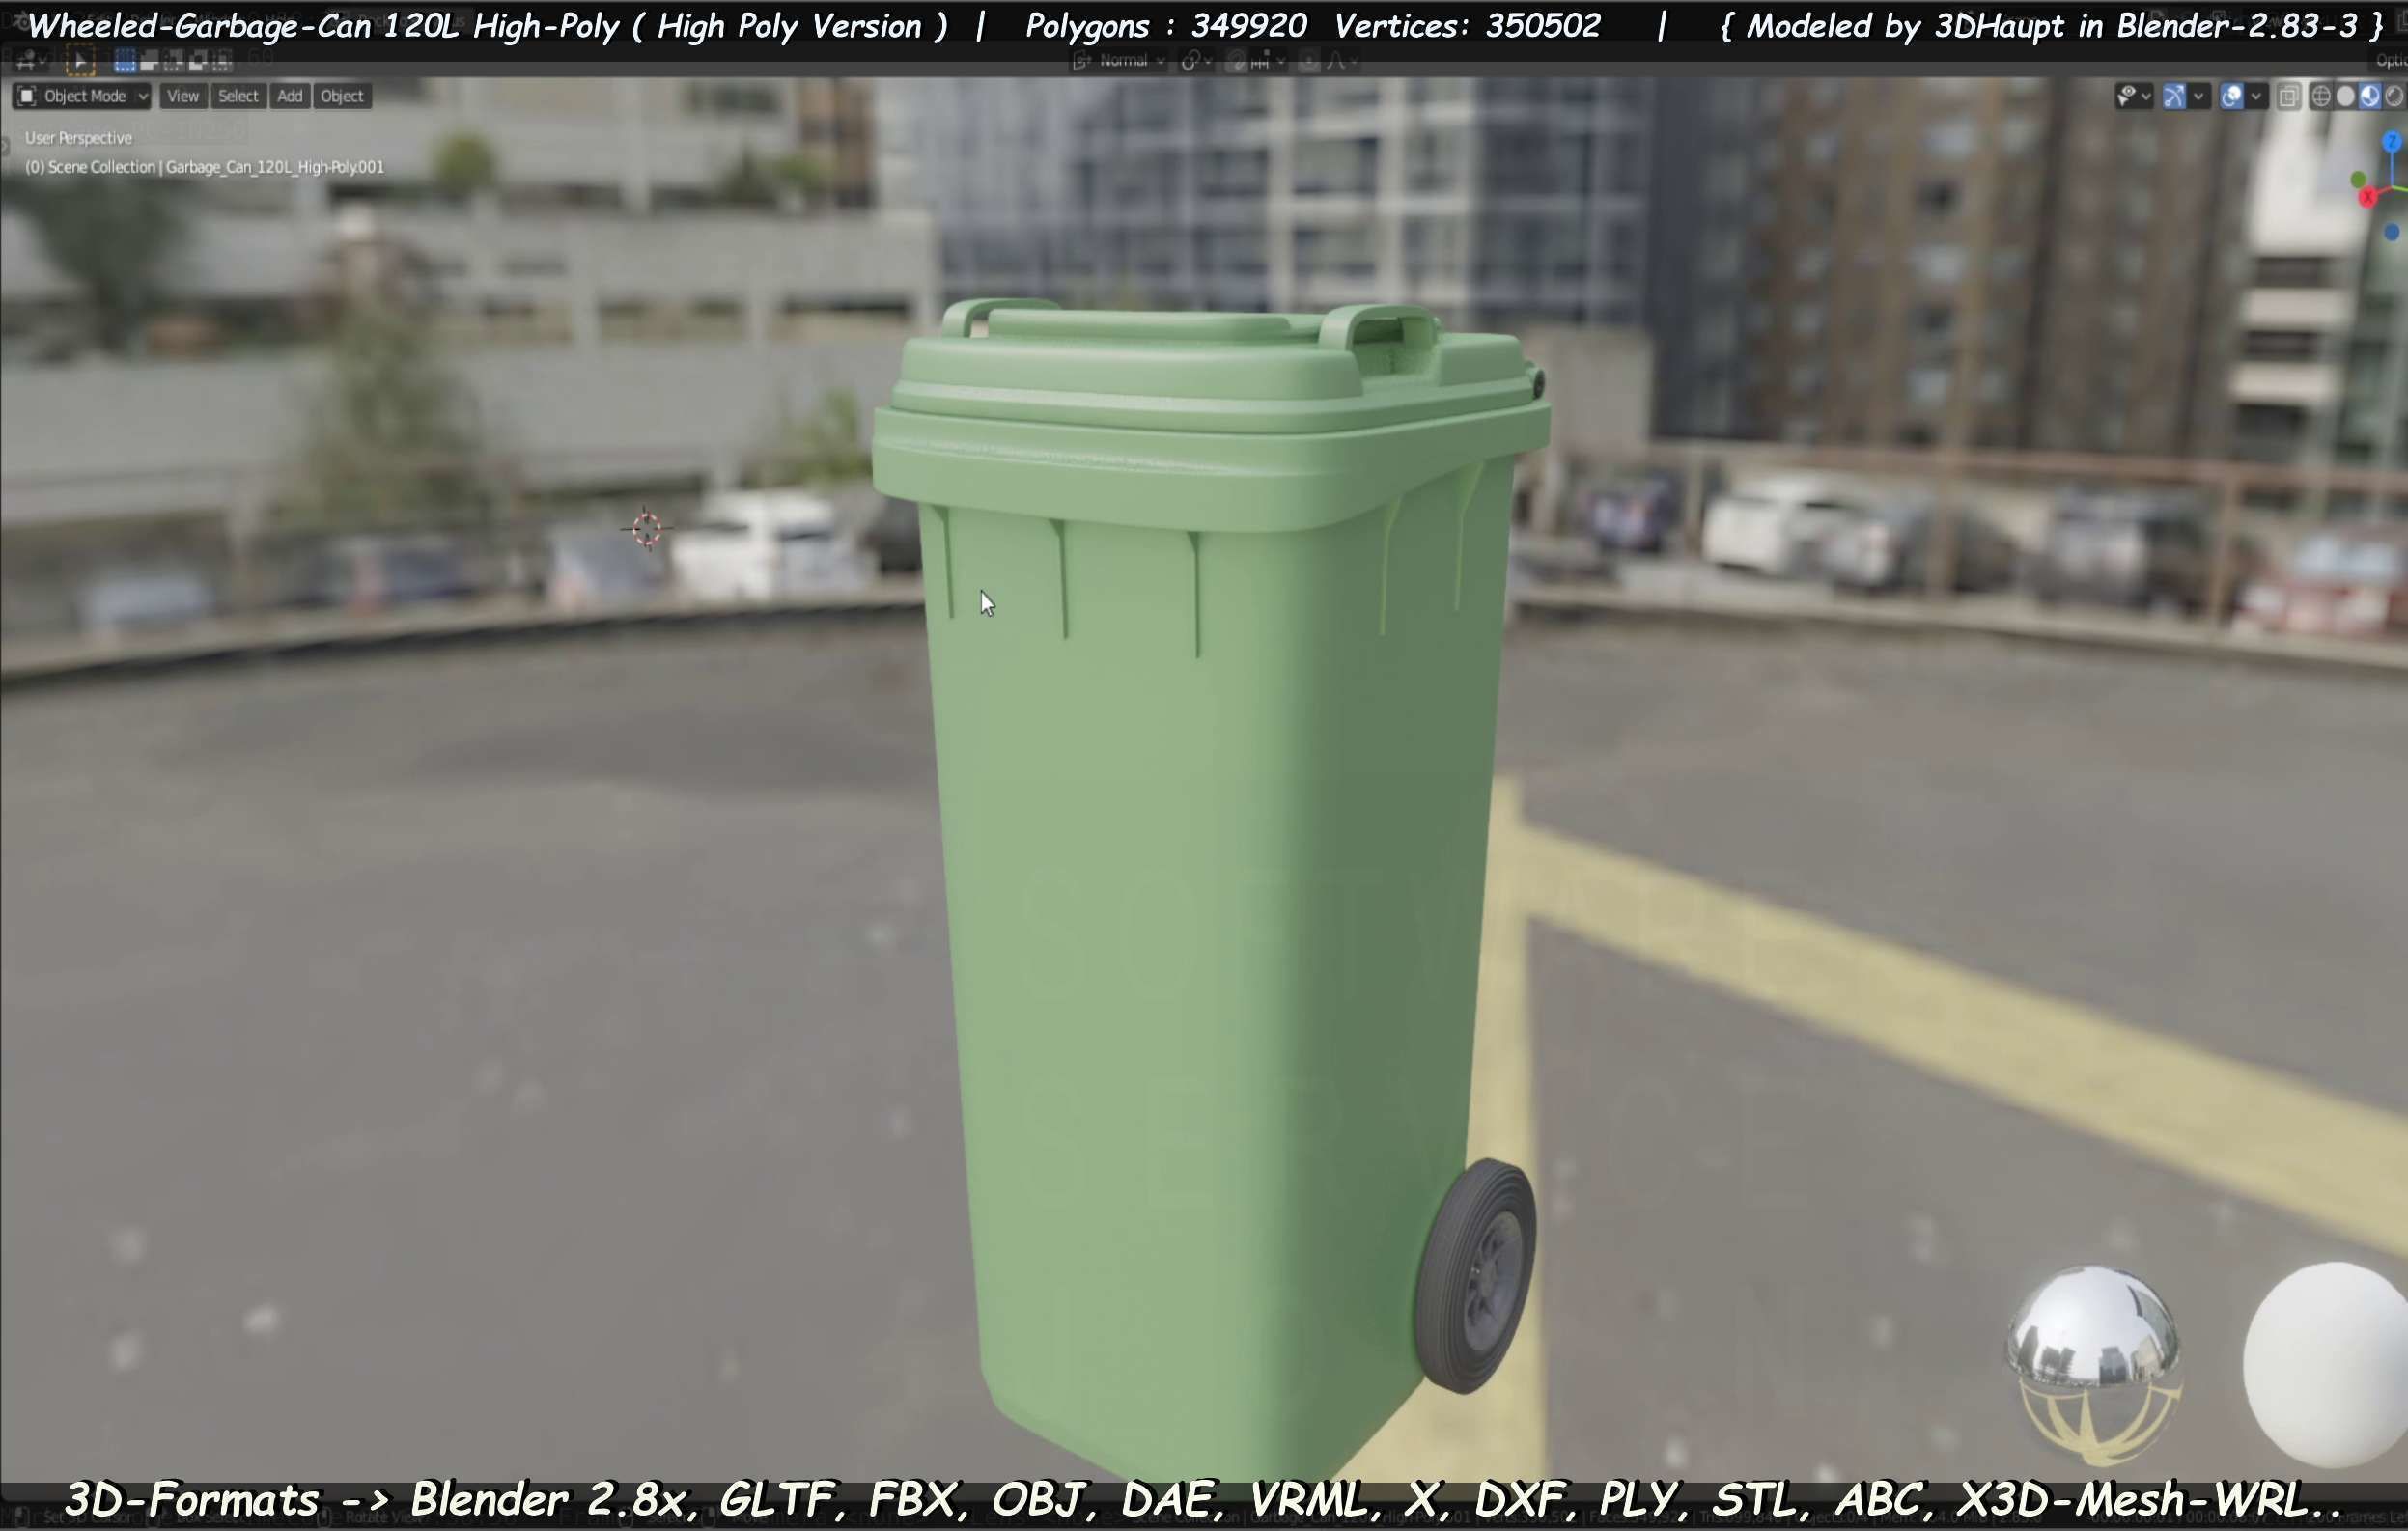Toggle proportional editing
The image size is (2408, 1531).
tap(1309, 61)
